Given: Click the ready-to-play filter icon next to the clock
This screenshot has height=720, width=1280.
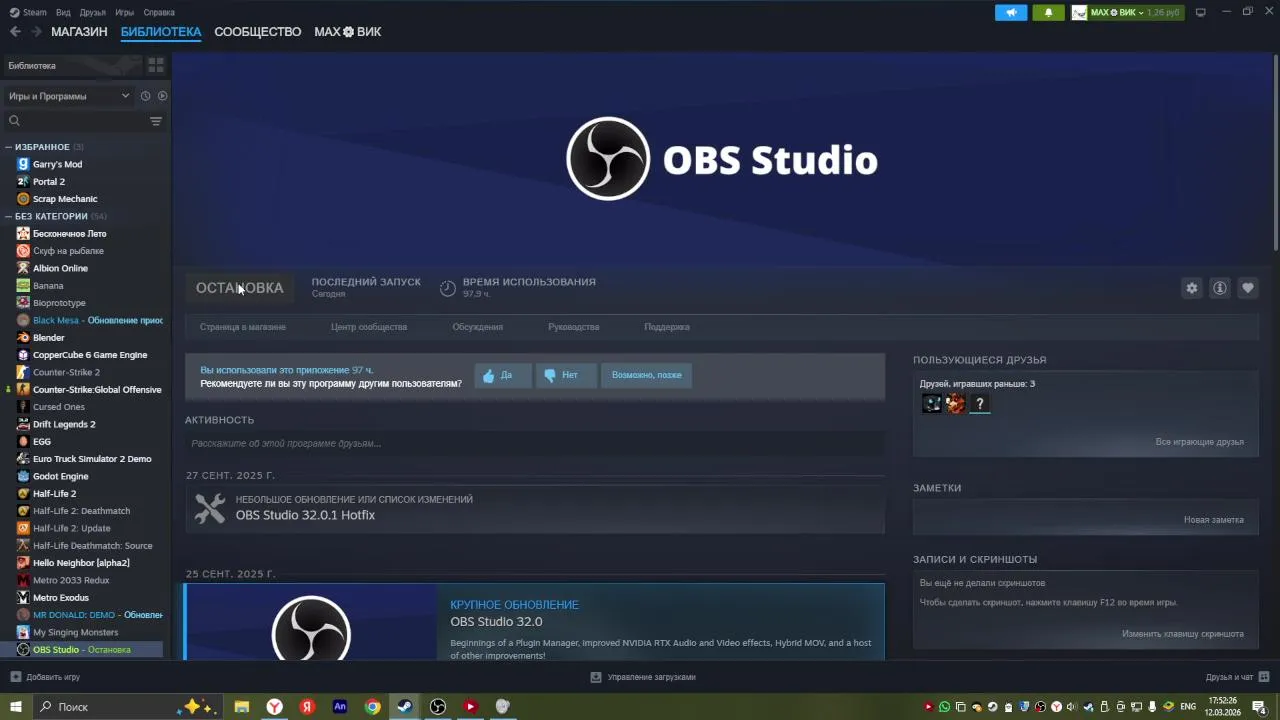Looking at the screenshot, I should pos(162,96).
